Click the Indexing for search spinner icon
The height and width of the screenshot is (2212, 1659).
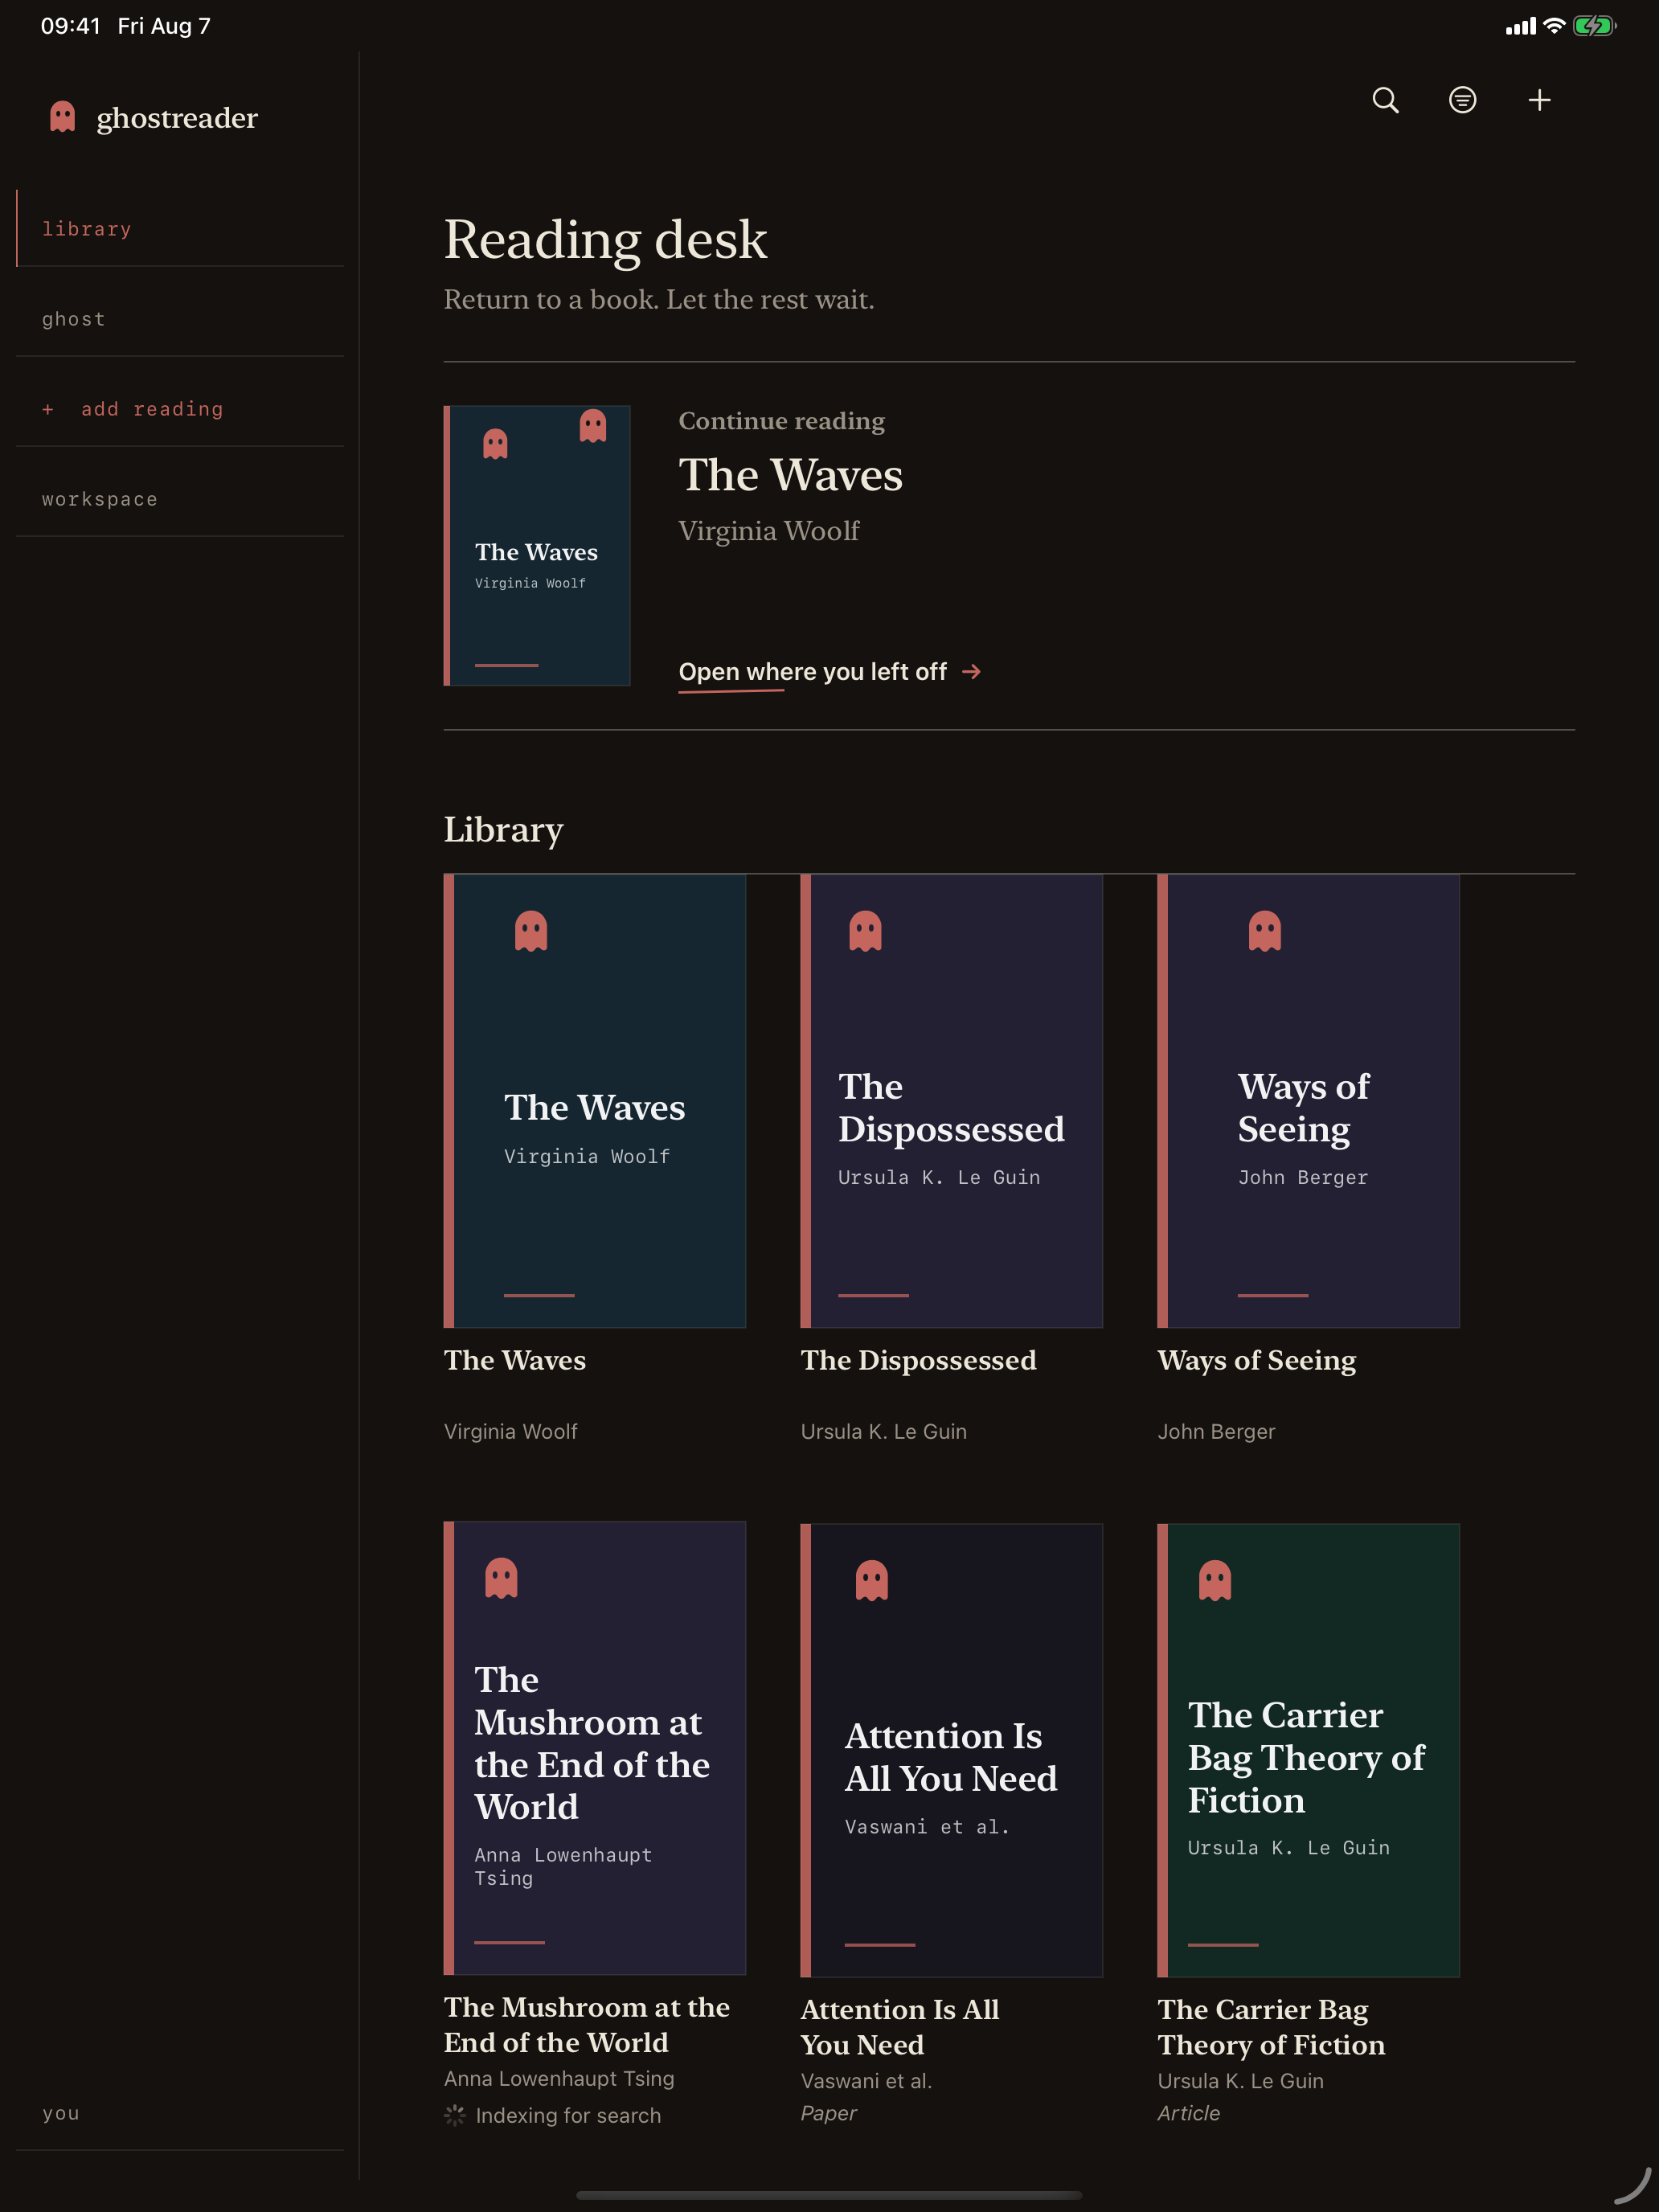point(455,2115)
